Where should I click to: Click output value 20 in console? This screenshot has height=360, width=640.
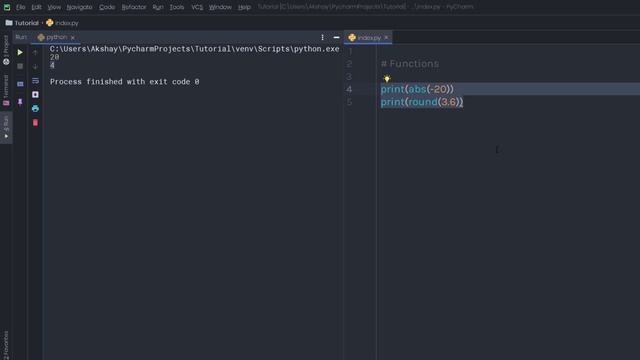(x=54, y=57)
